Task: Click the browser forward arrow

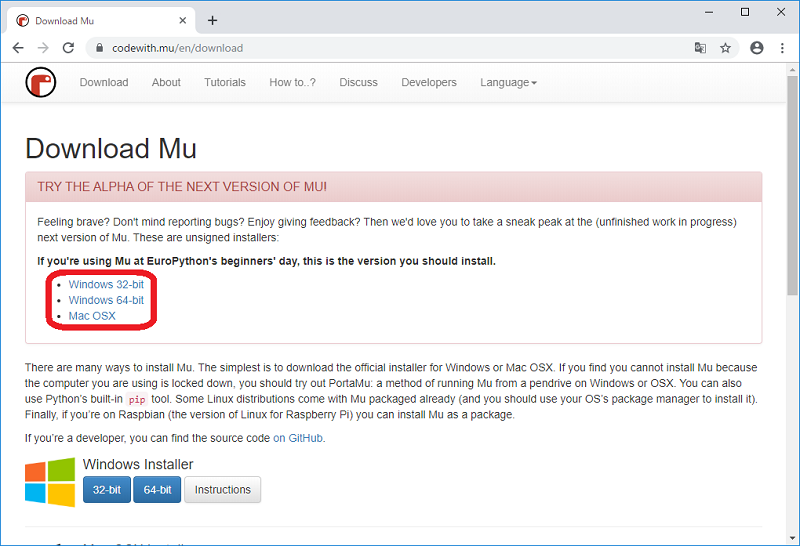Action: (43, 48)
